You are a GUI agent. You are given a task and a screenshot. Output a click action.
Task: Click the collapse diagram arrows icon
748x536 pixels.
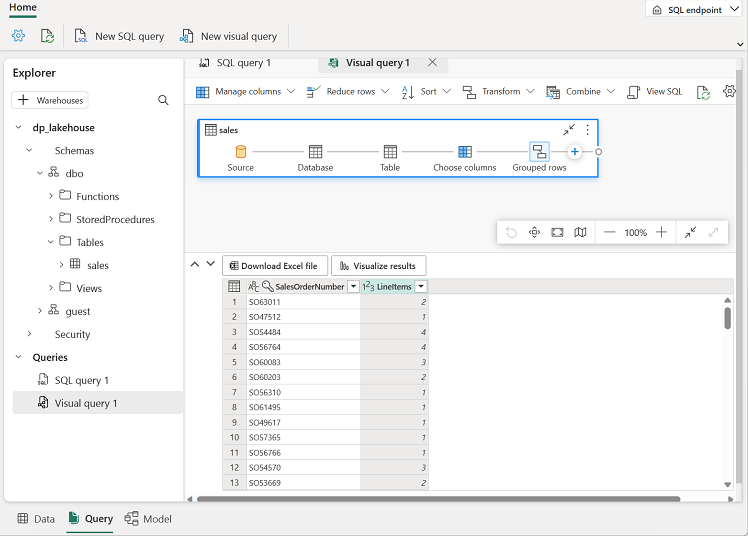[690, 232]
